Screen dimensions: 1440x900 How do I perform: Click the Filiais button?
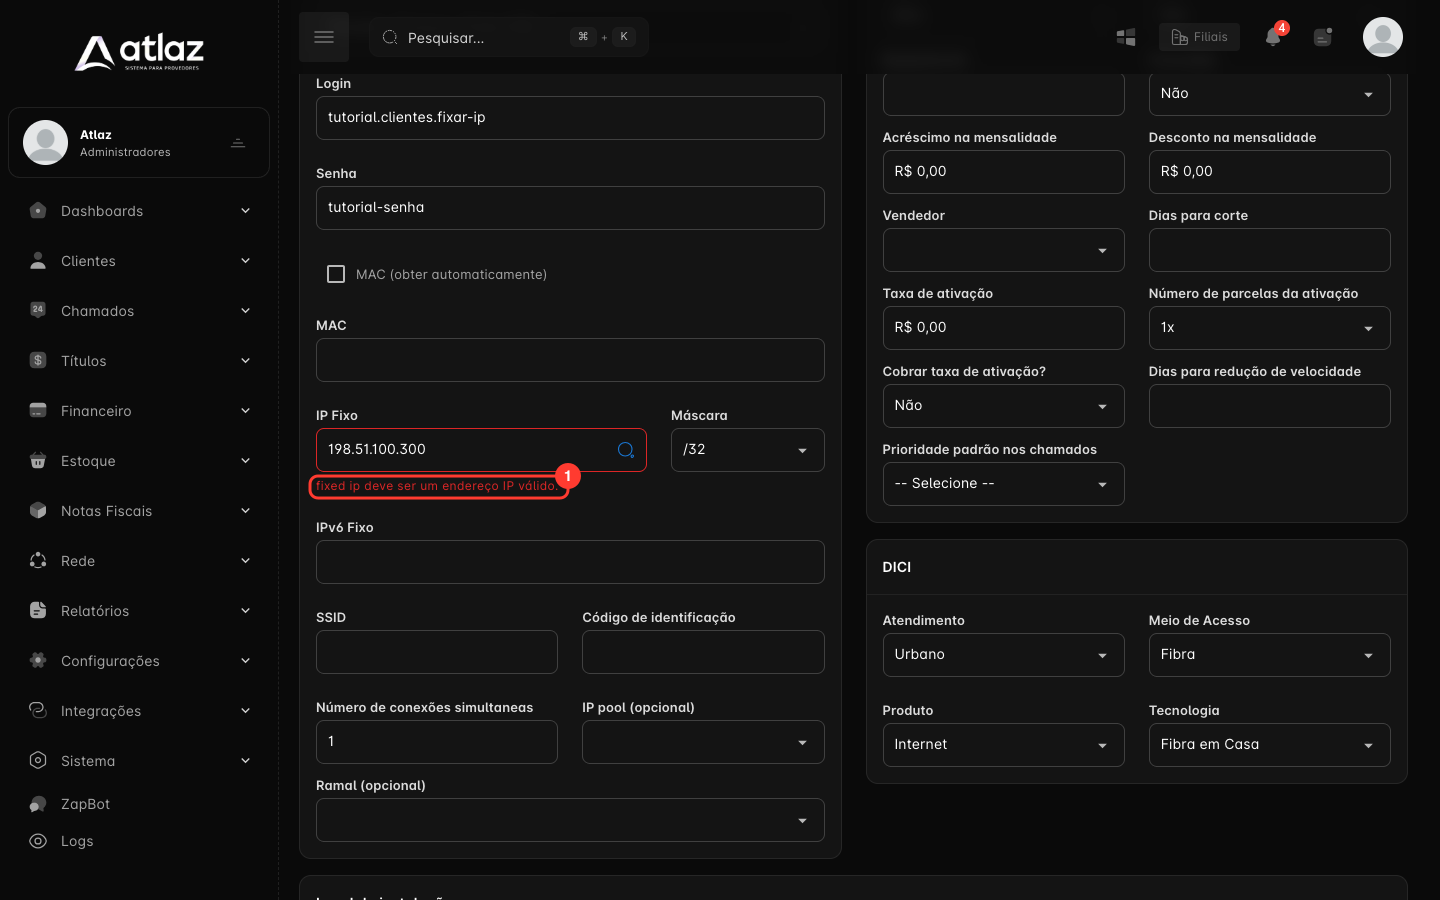click(1199, 37)
